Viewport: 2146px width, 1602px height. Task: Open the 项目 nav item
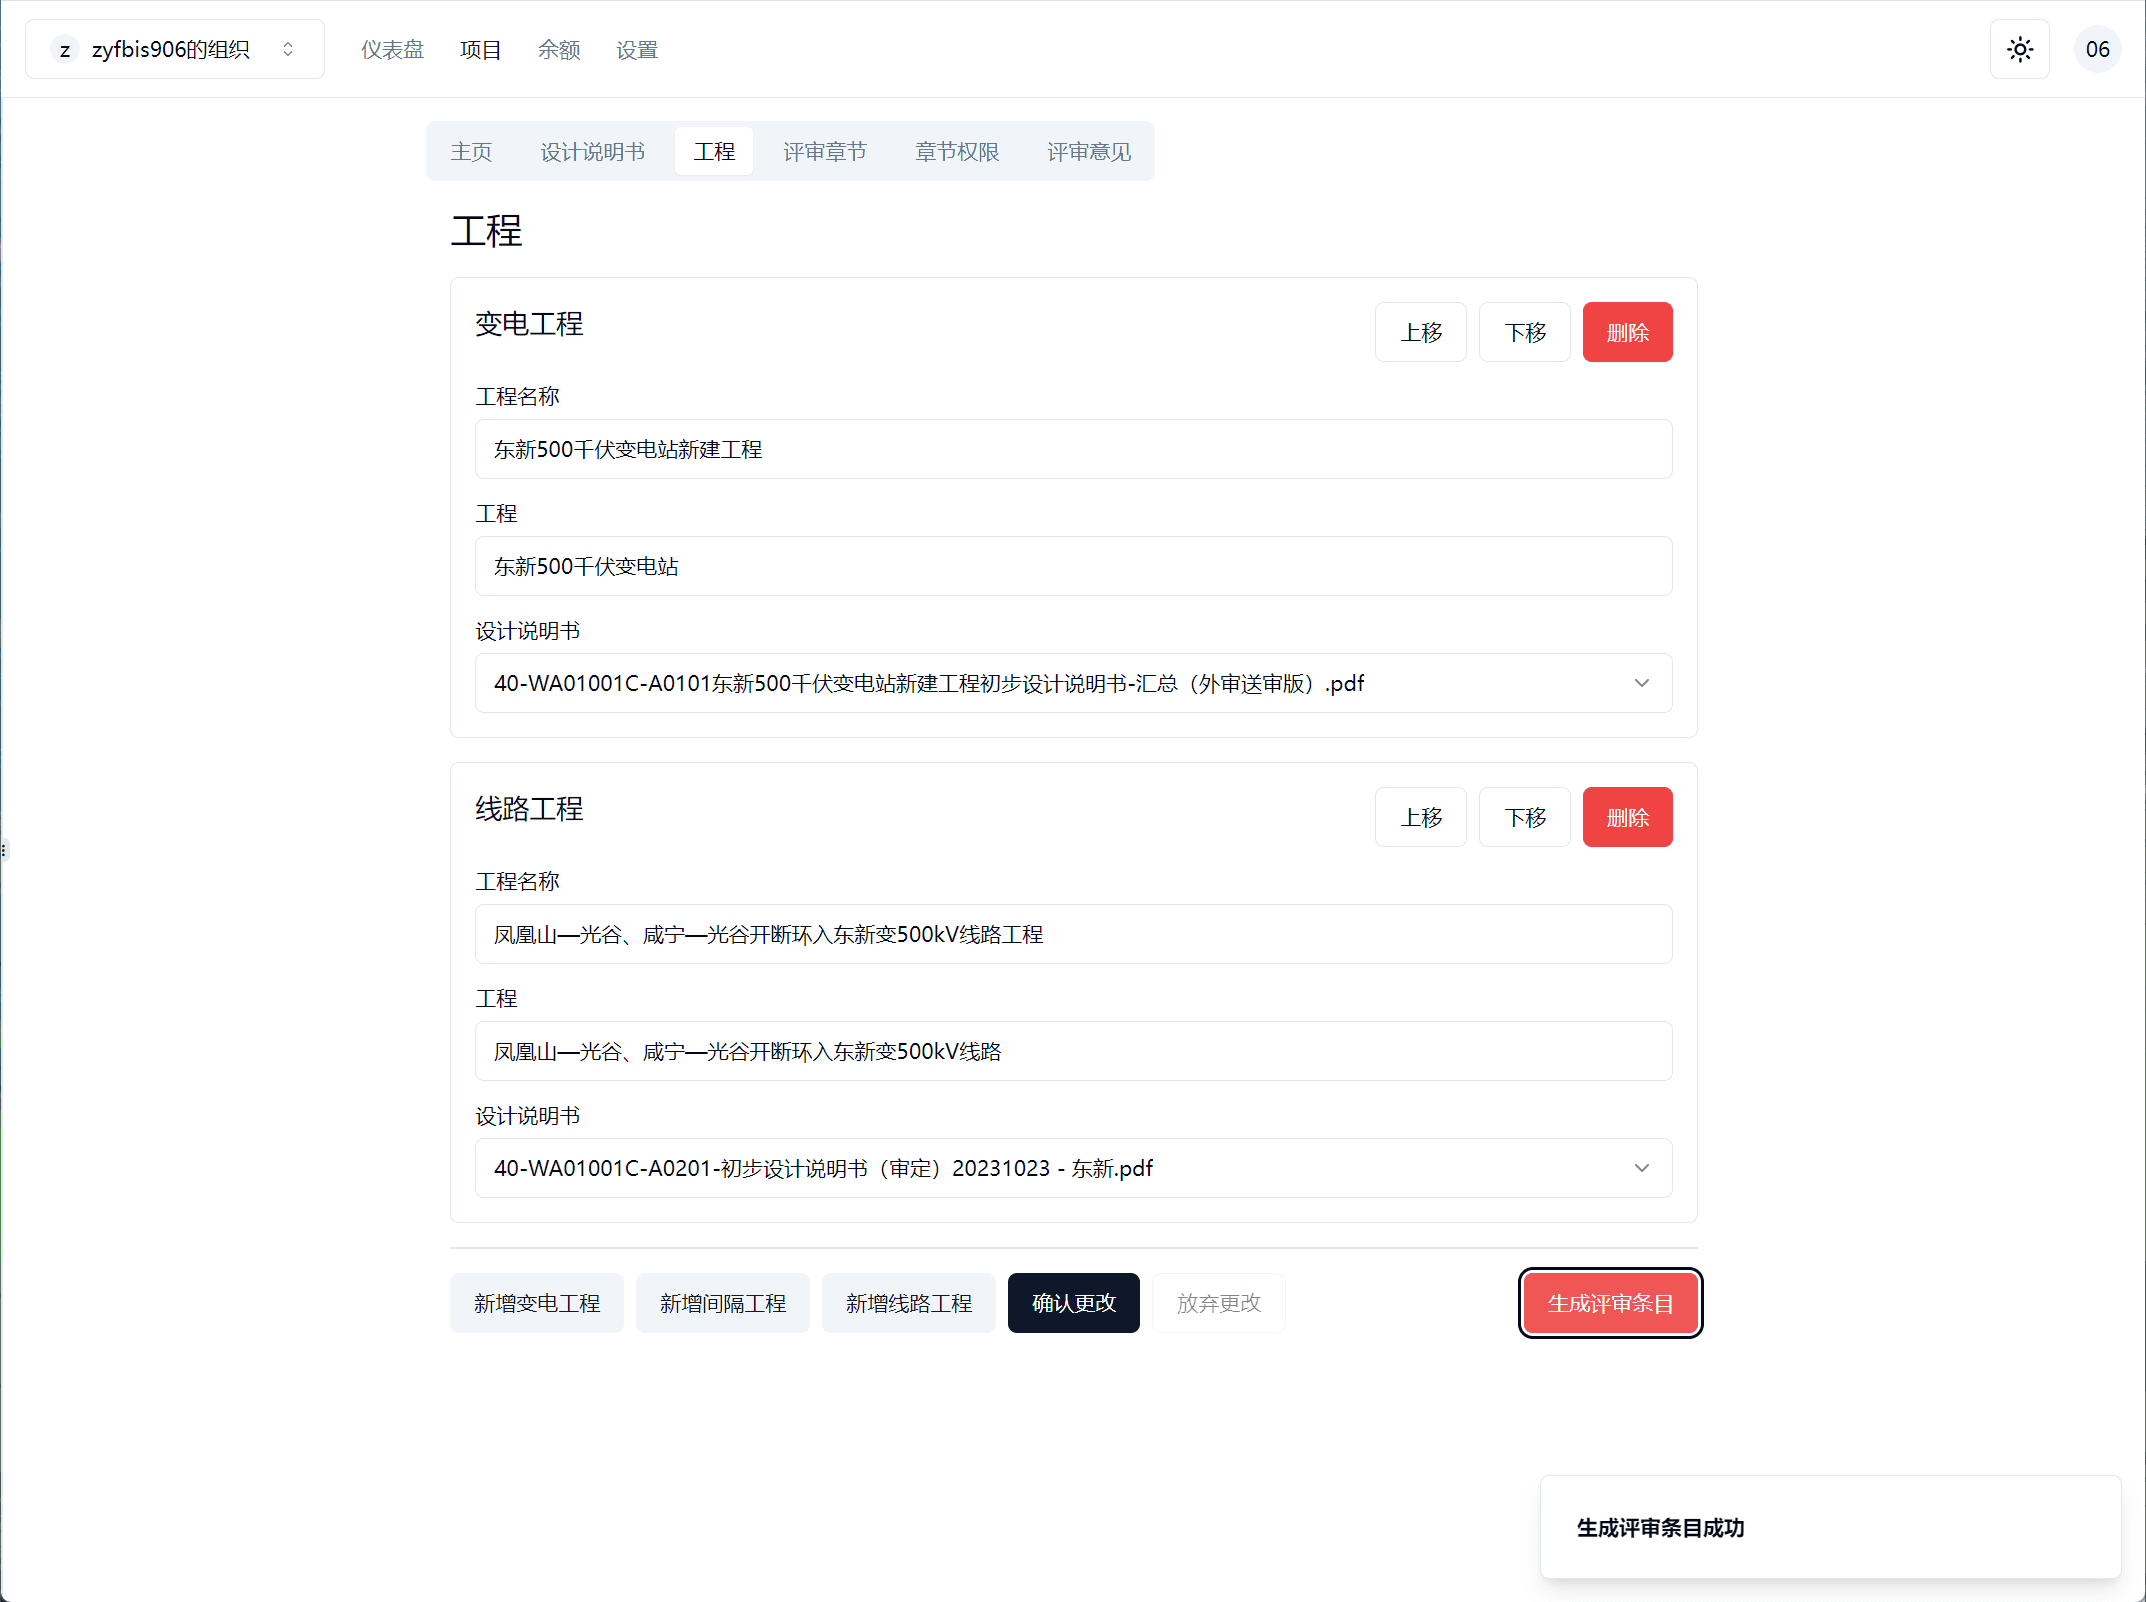click(x=480, y=50)
